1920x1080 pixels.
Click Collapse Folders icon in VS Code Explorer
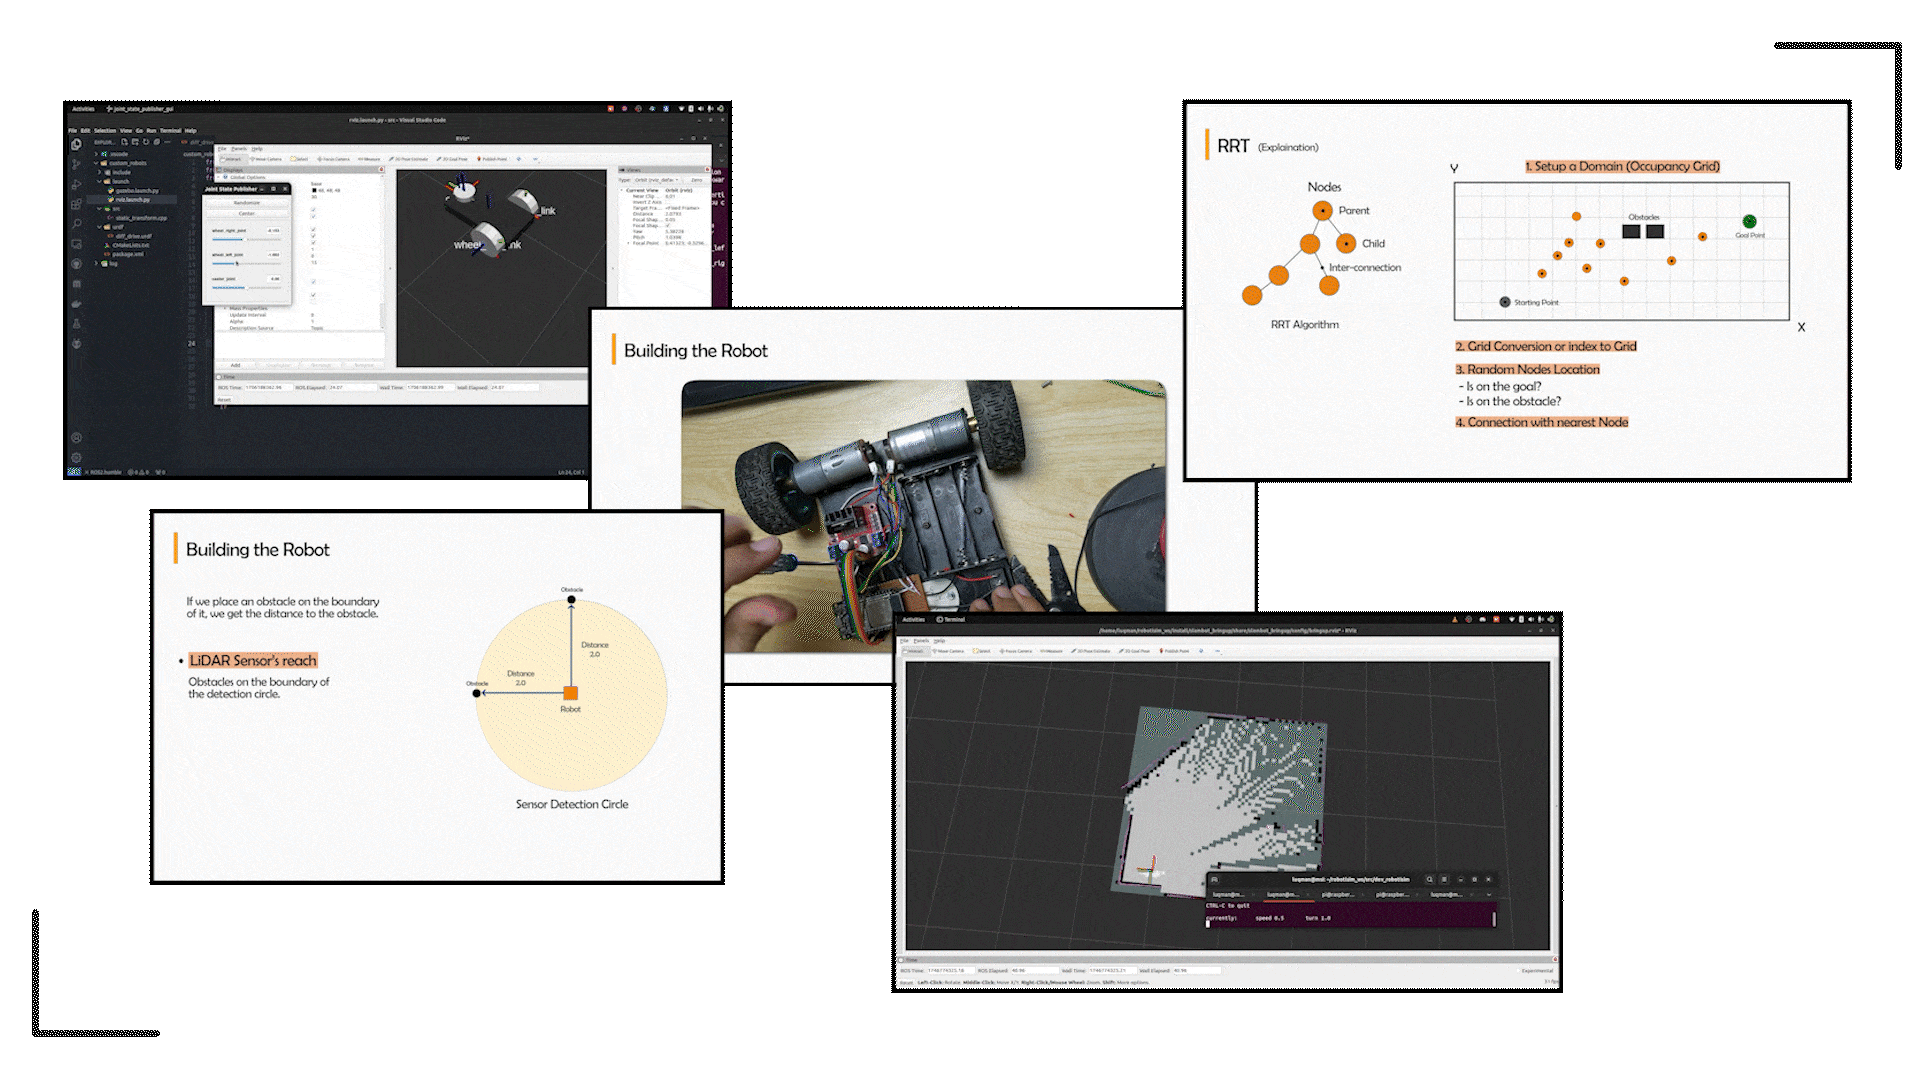tap(157, 142)
